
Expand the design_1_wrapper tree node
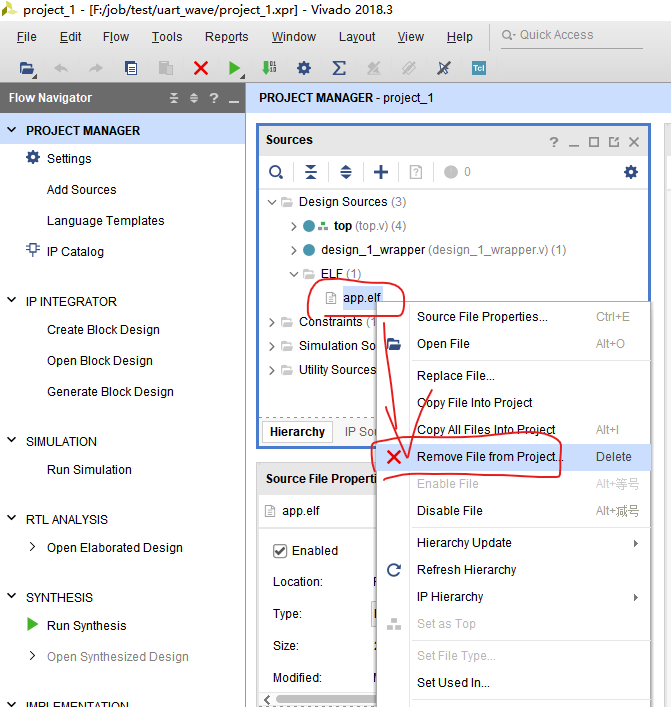[x=294, y=250]
